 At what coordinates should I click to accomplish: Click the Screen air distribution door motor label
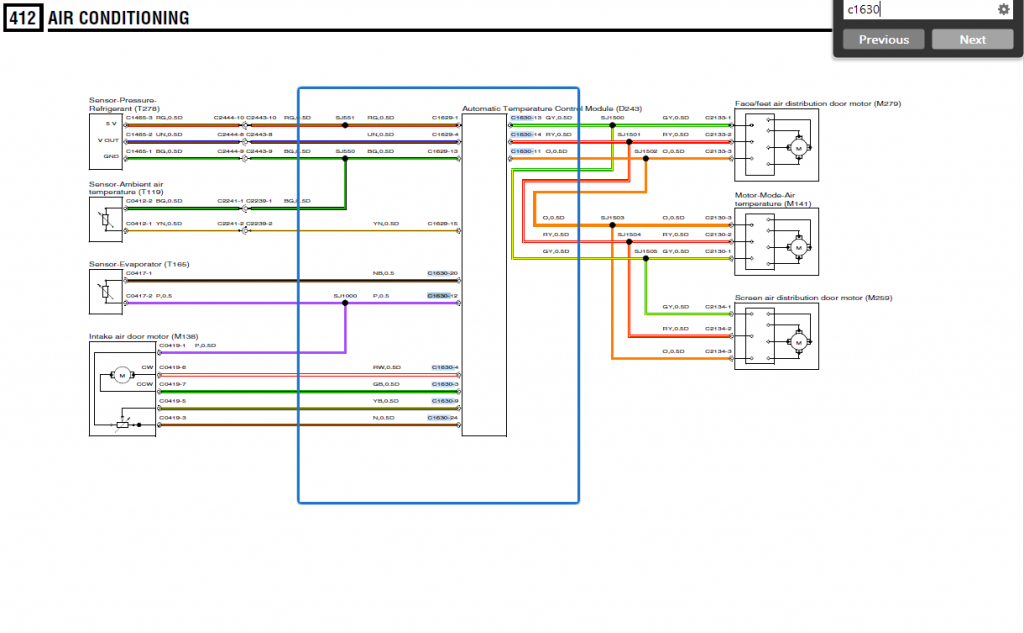[813, 297]
